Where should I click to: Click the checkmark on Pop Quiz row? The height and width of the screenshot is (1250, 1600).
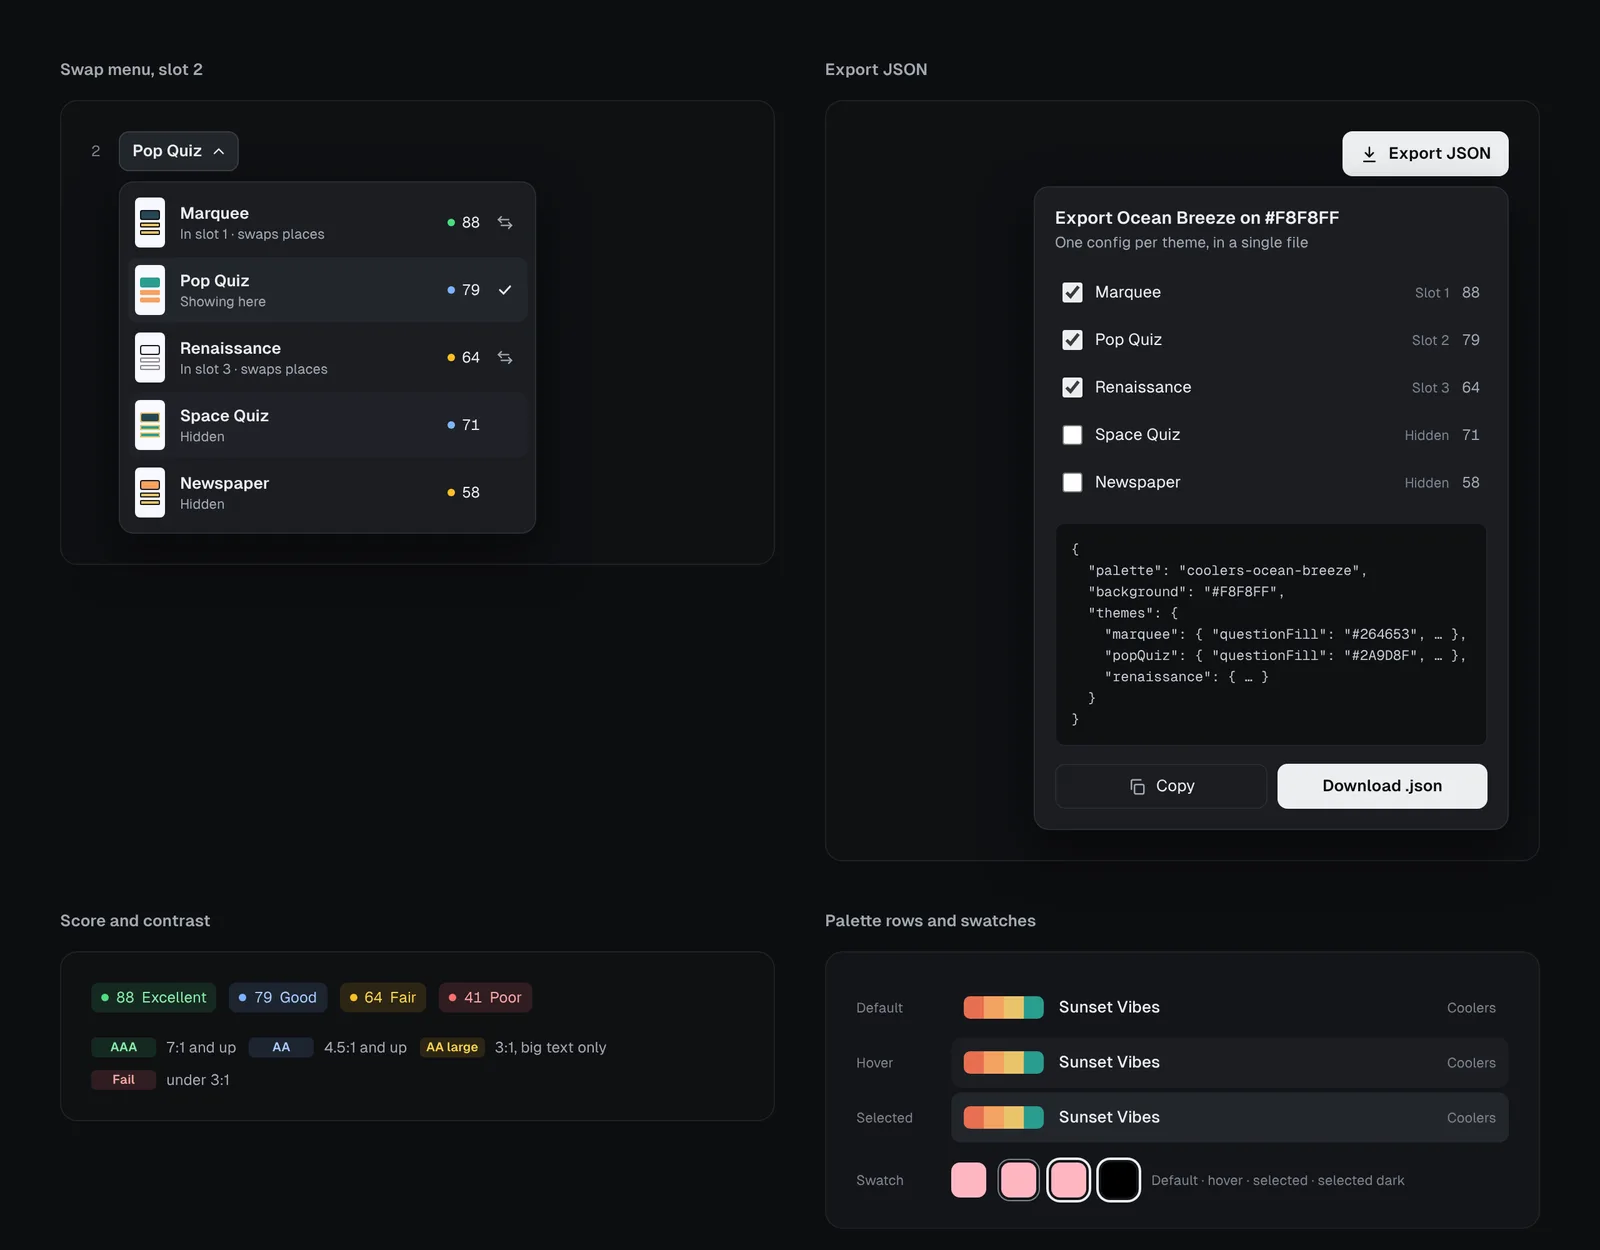point(505,290)
